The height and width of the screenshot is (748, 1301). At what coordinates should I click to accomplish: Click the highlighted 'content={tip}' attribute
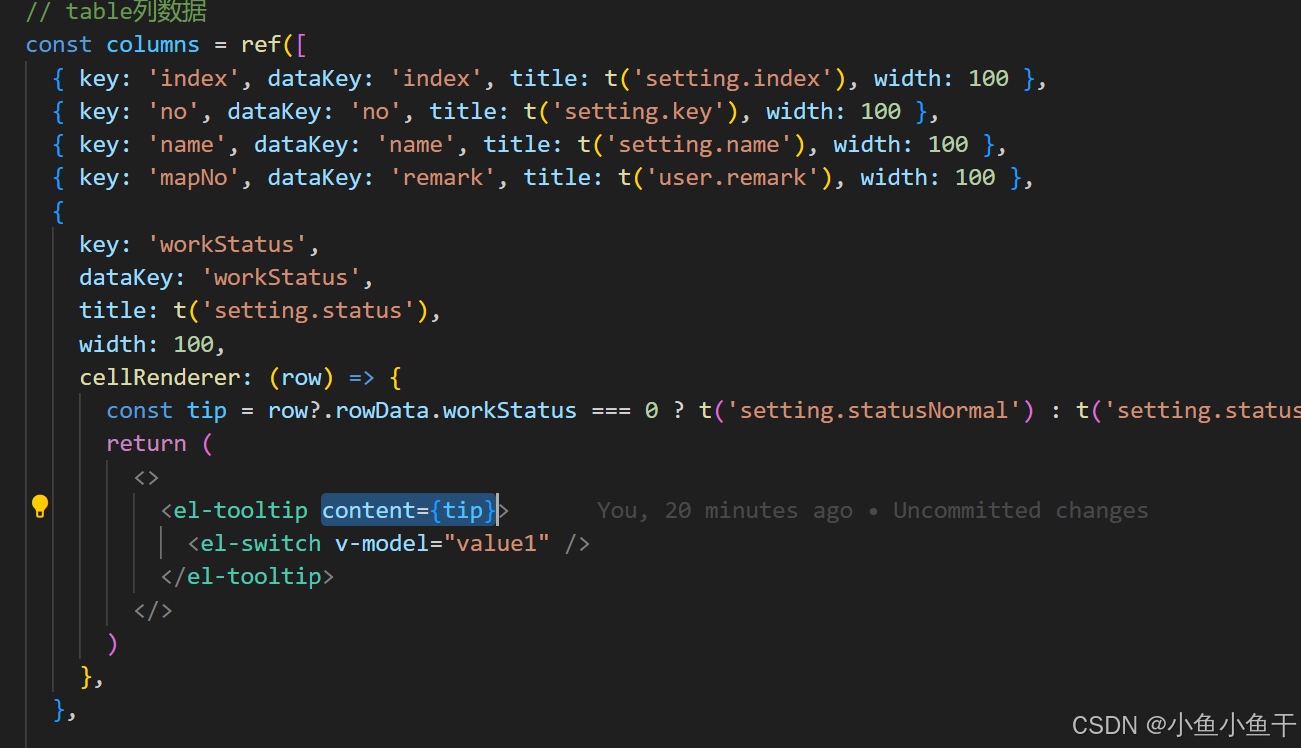pos(409,510)
